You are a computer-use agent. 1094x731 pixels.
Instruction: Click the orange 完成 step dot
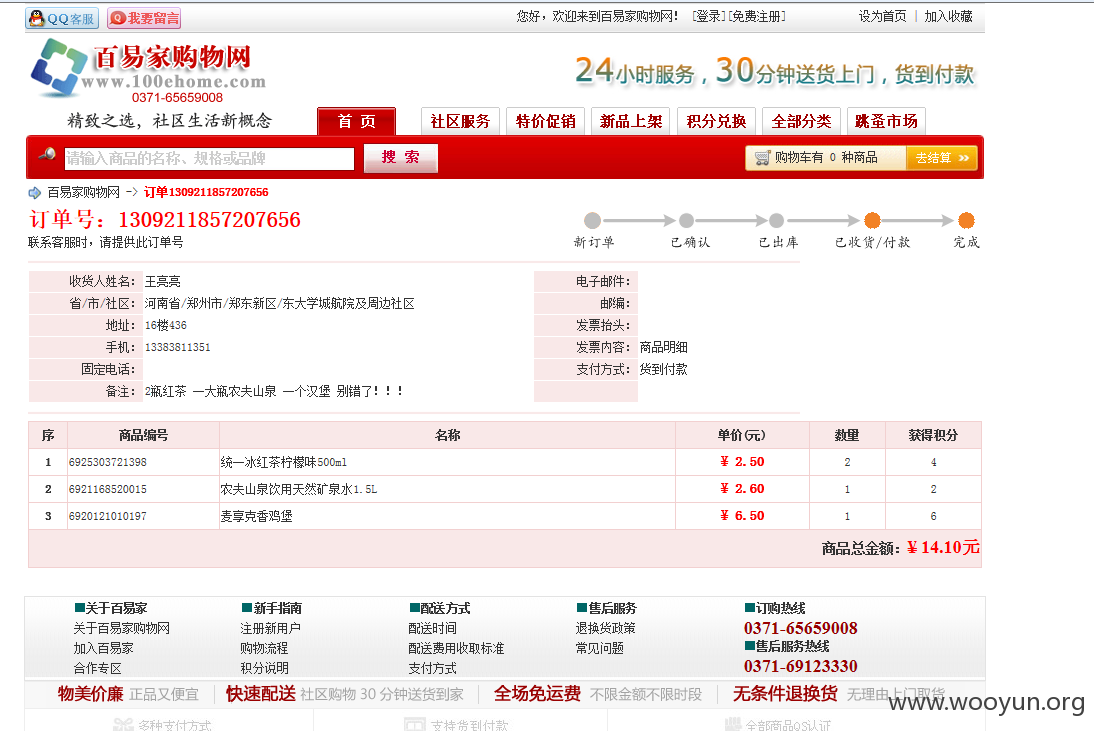966,220
